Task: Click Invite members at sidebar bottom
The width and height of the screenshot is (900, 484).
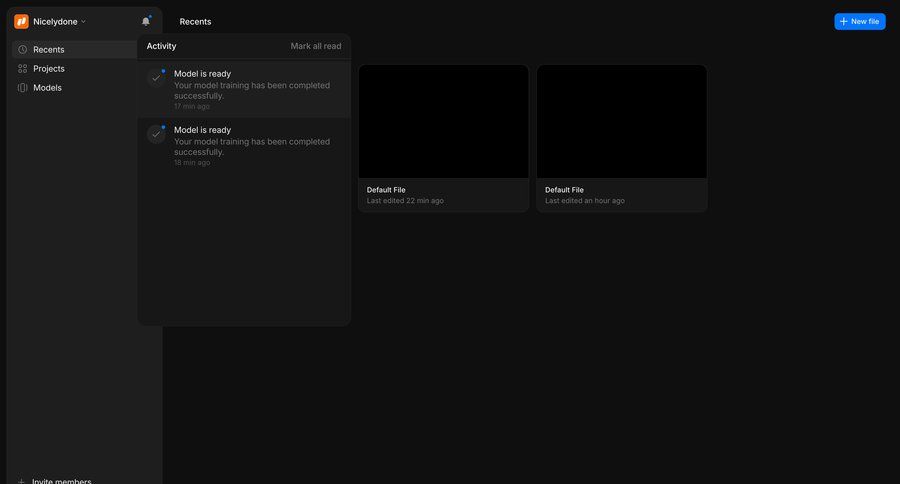Action: click(55, 481)
